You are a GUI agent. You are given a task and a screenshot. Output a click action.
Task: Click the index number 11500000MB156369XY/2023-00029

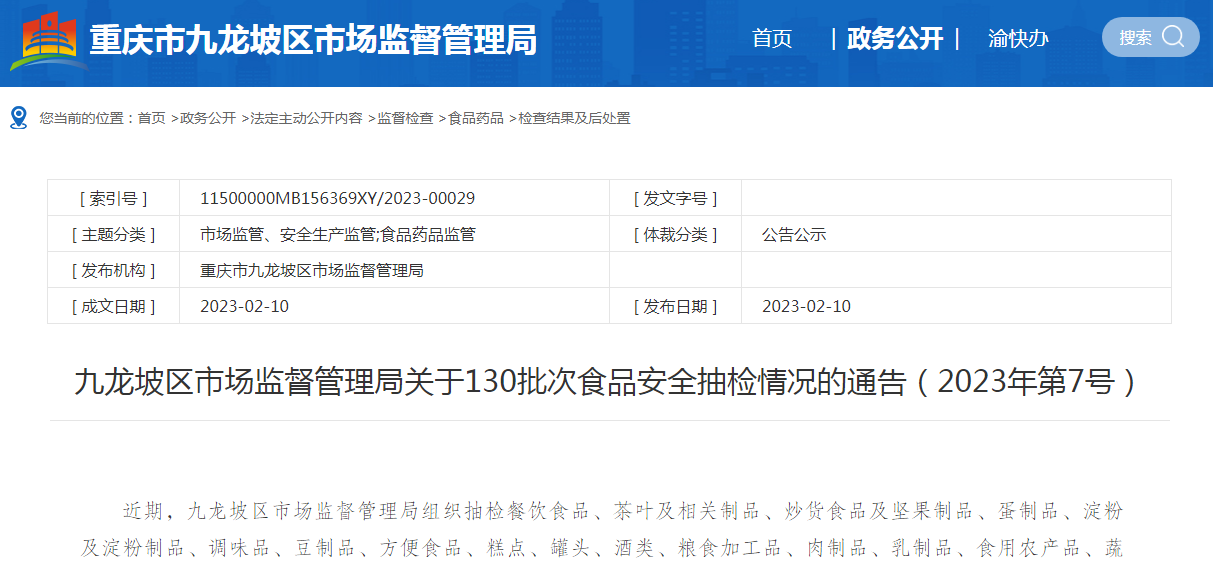[338, 198]
